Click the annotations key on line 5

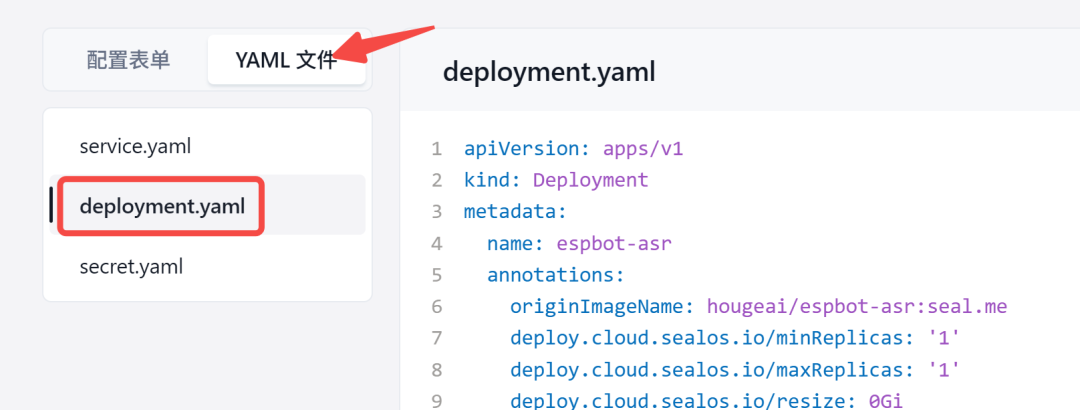[555, 275]
